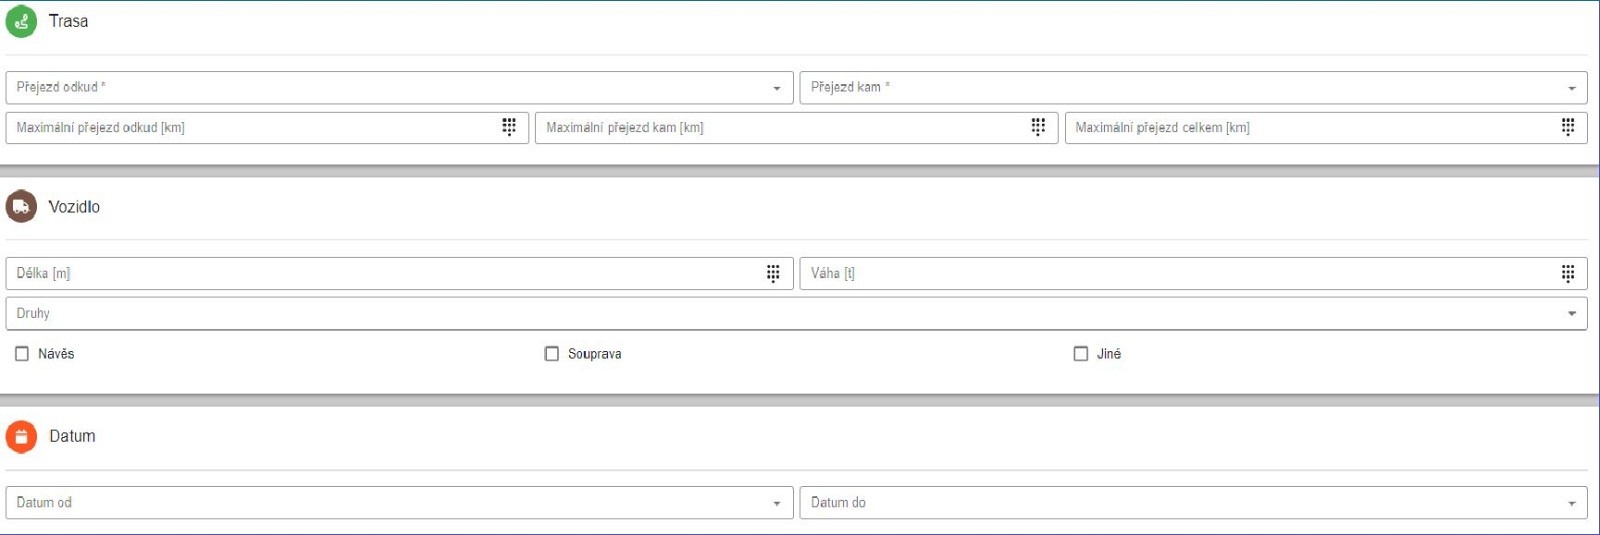
Task: Open the Druhy dropdown arrow
Action: [x=1571, y=314]
